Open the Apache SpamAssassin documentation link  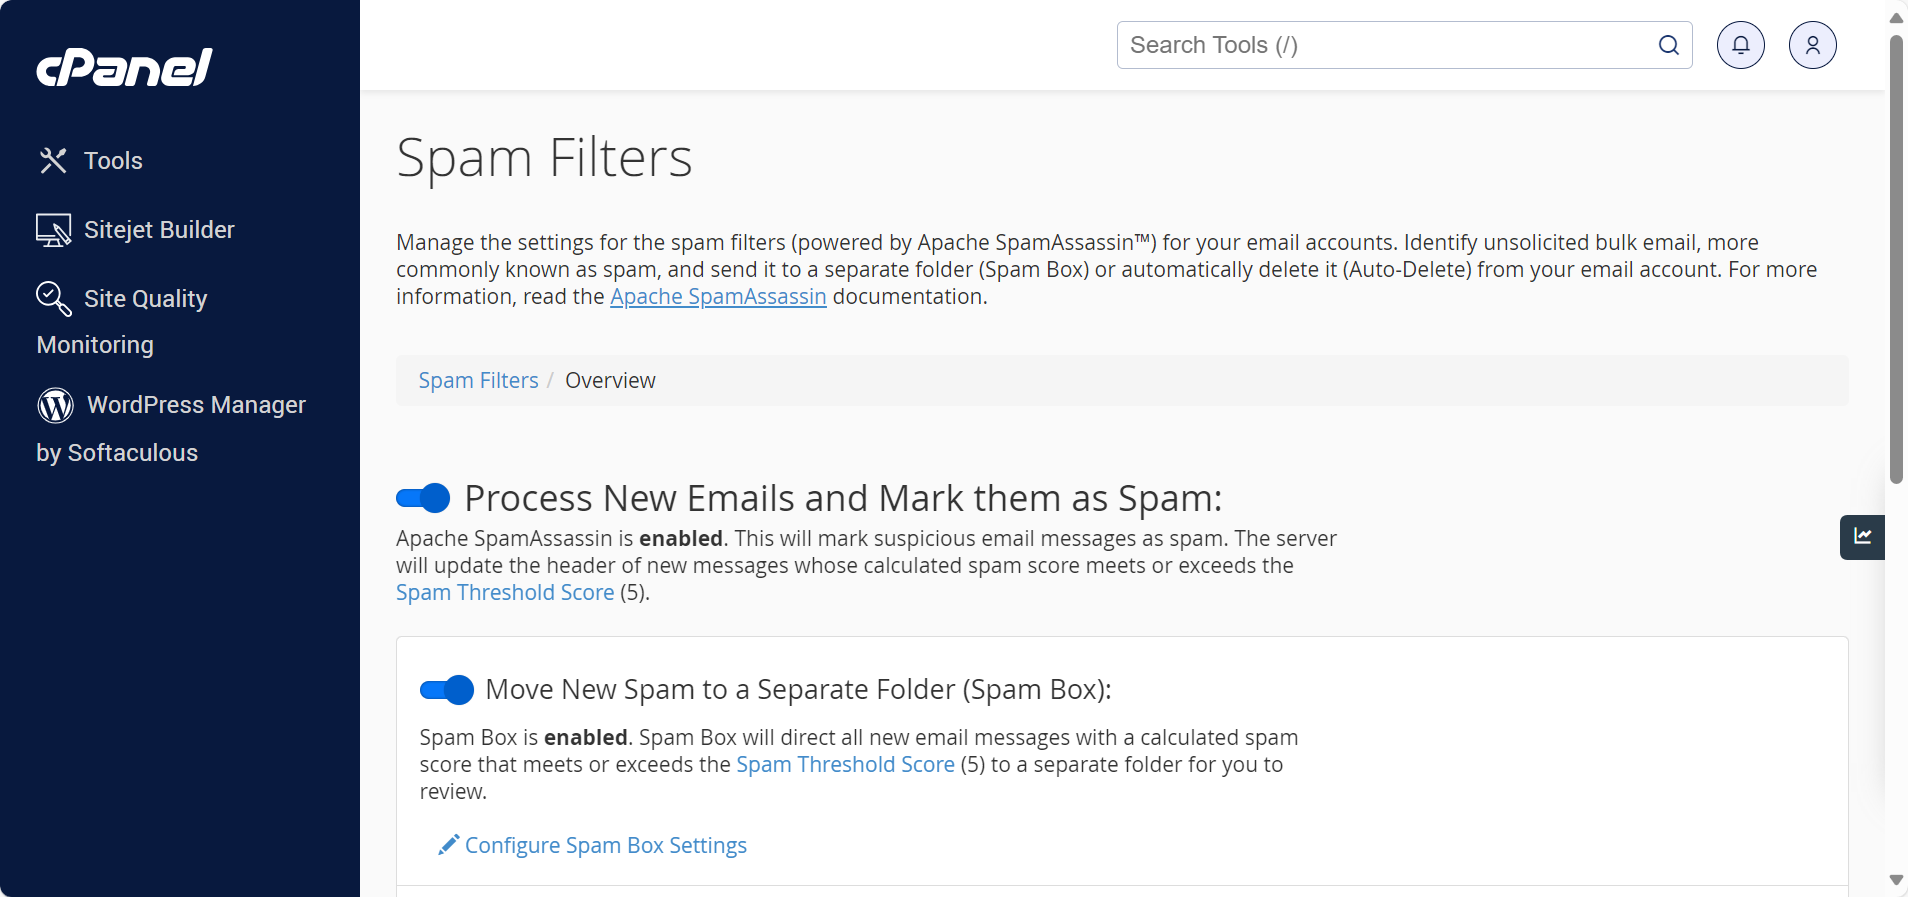(x=718, y=296)
